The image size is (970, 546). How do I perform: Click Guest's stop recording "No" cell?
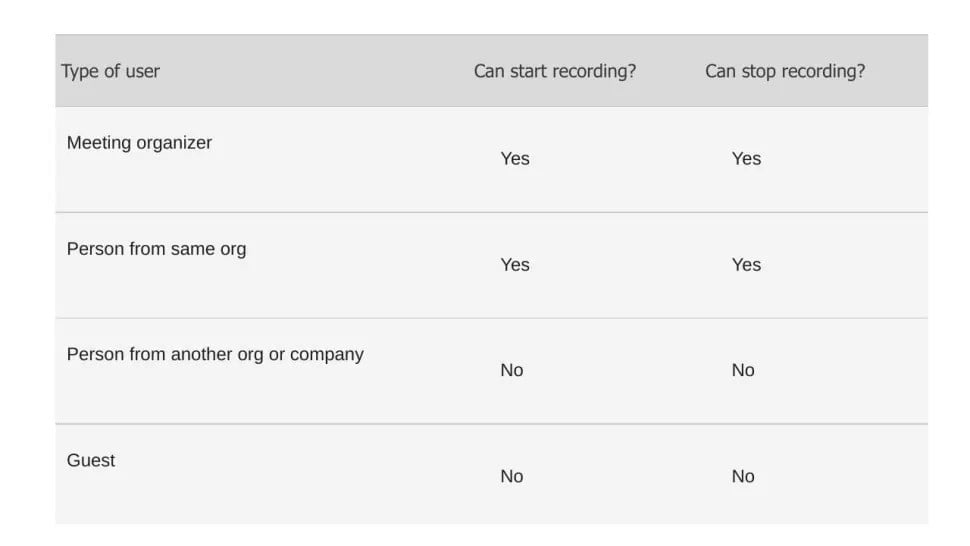pos(743,476)
